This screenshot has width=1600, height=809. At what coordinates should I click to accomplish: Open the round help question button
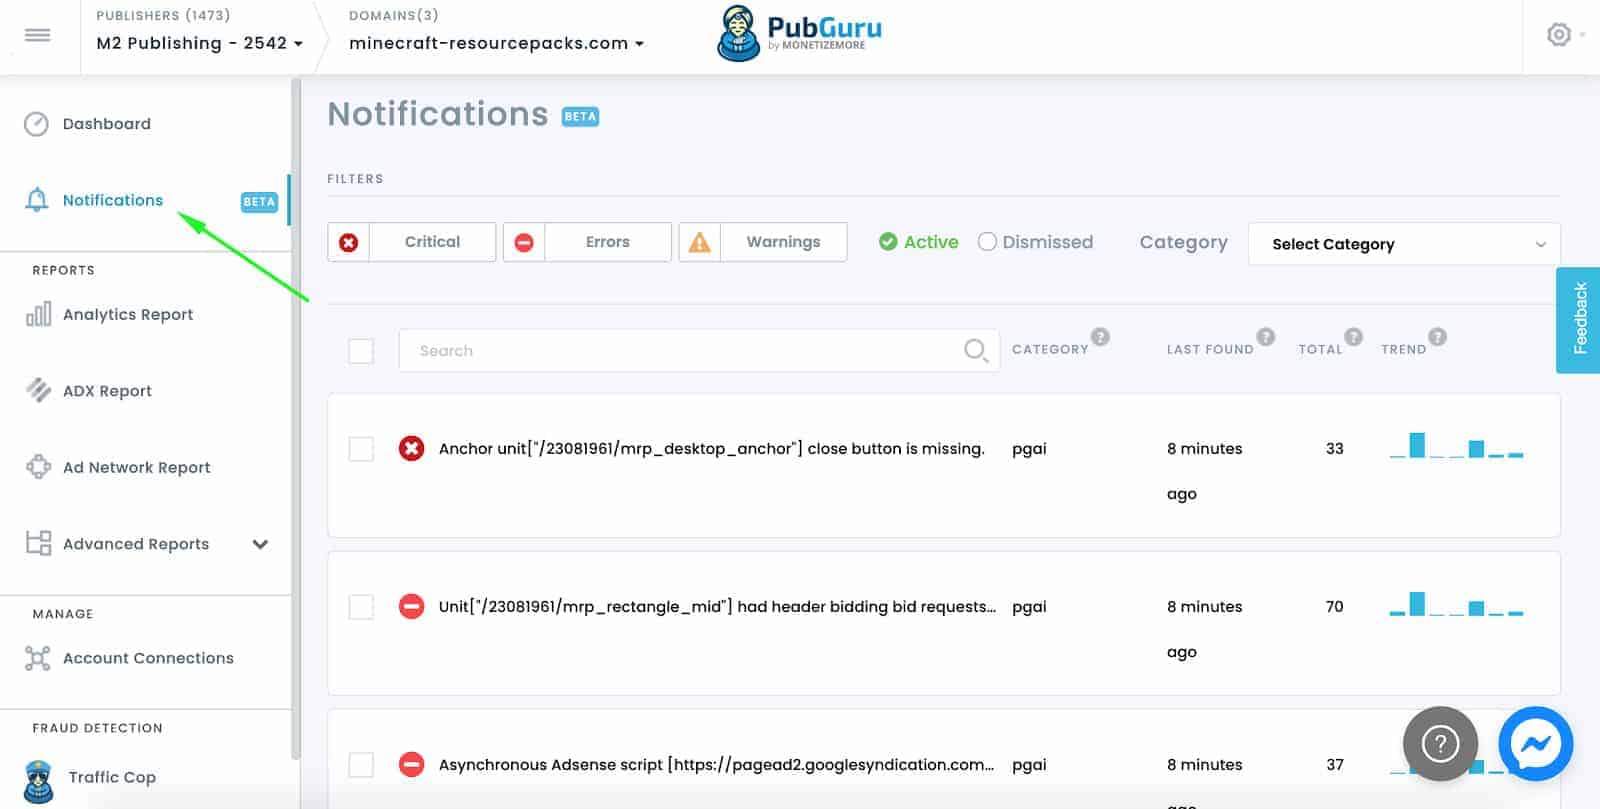pyautogui.click(x=1440, y=744)
